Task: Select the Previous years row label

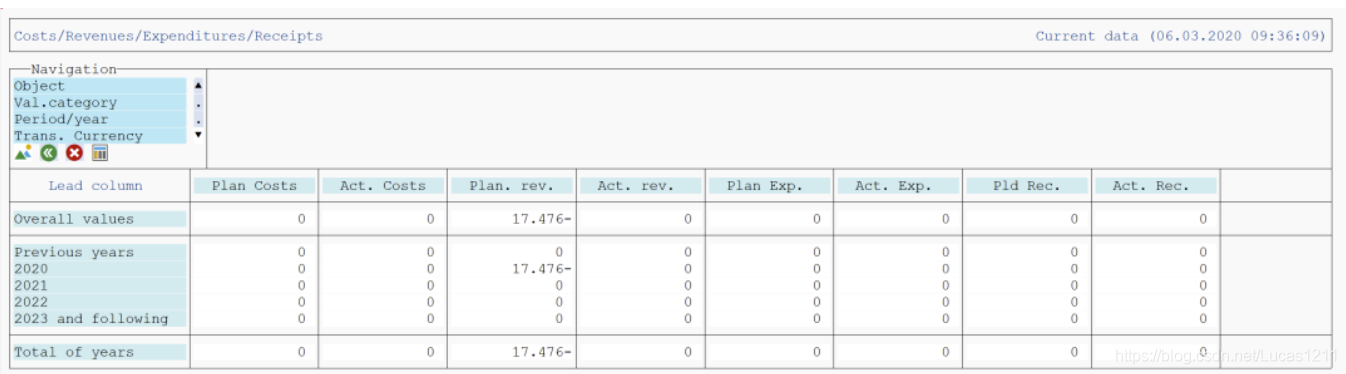Action: (x=99, y=252)
